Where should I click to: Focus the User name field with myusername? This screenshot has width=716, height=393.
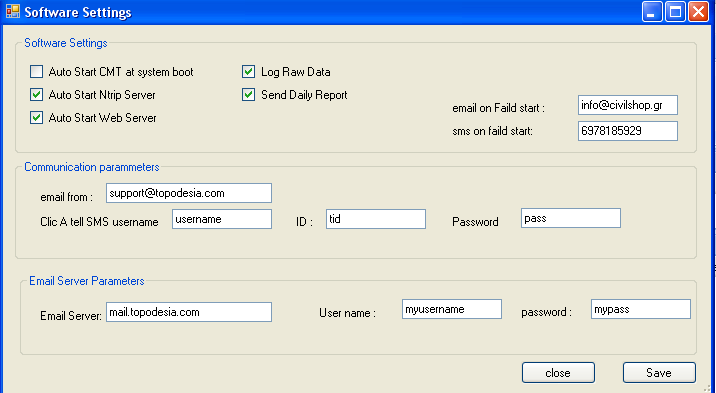pyautogui.click(x=452, y=309)
